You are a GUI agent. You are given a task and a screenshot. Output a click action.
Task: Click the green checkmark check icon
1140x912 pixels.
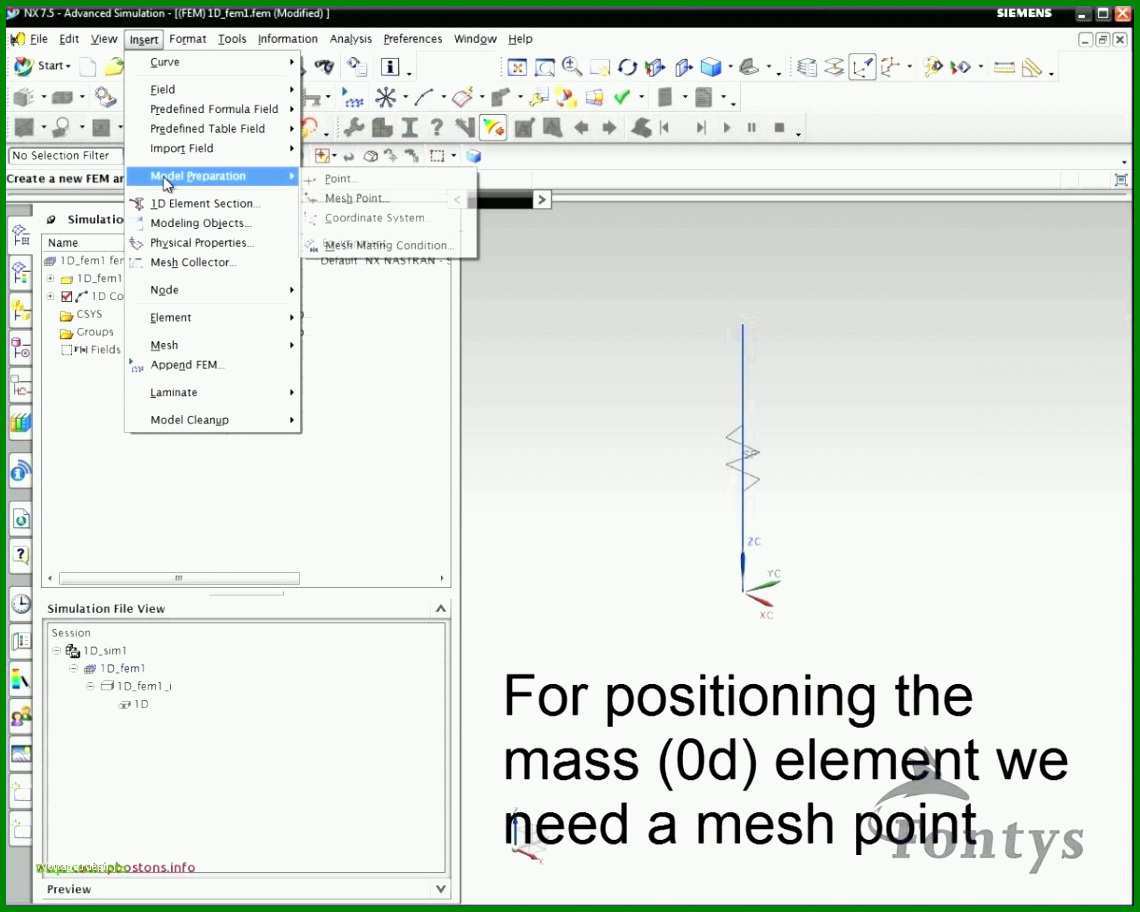pyautogui.click(x=622, y=97)
